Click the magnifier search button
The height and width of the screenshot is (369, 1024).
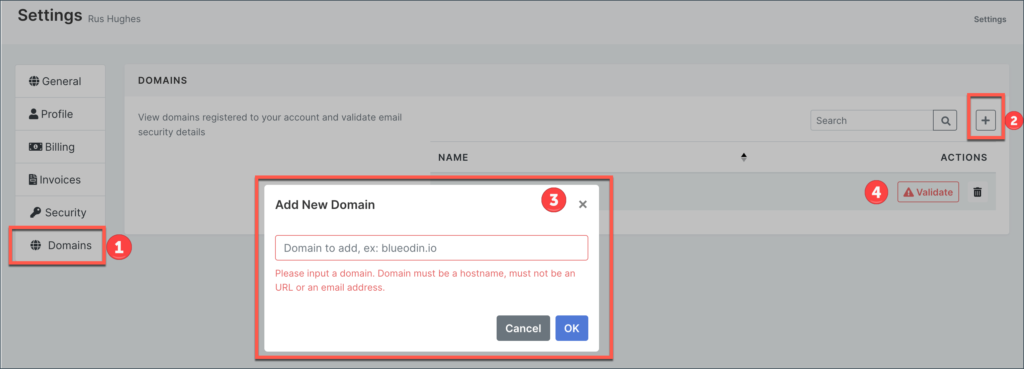(945, 121)
